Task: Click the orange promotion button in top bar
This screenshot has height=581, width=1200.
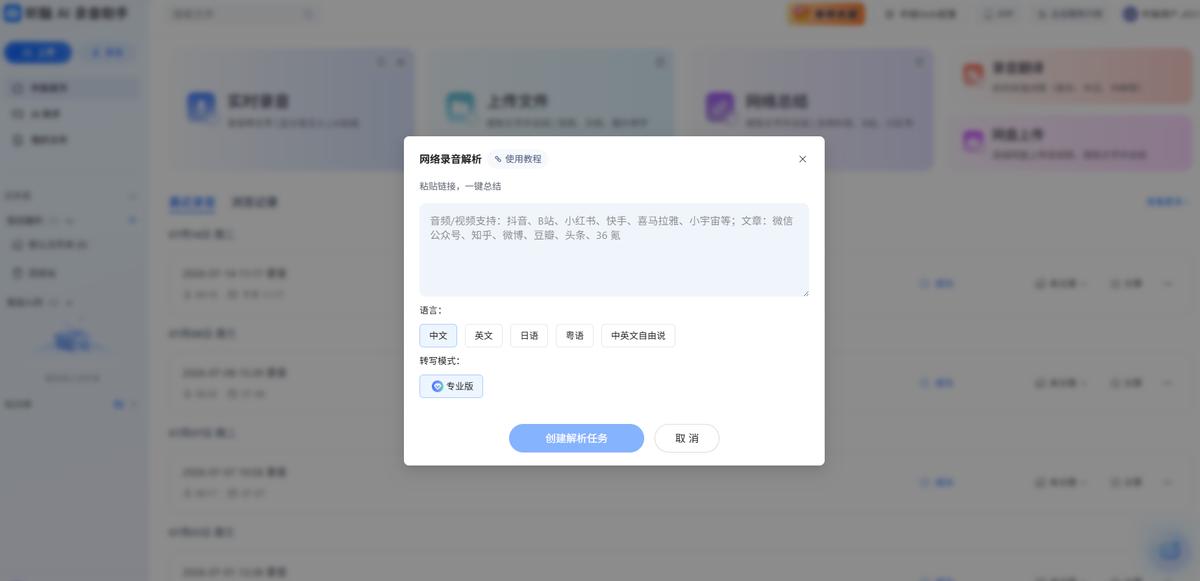Action: point(827,14)
